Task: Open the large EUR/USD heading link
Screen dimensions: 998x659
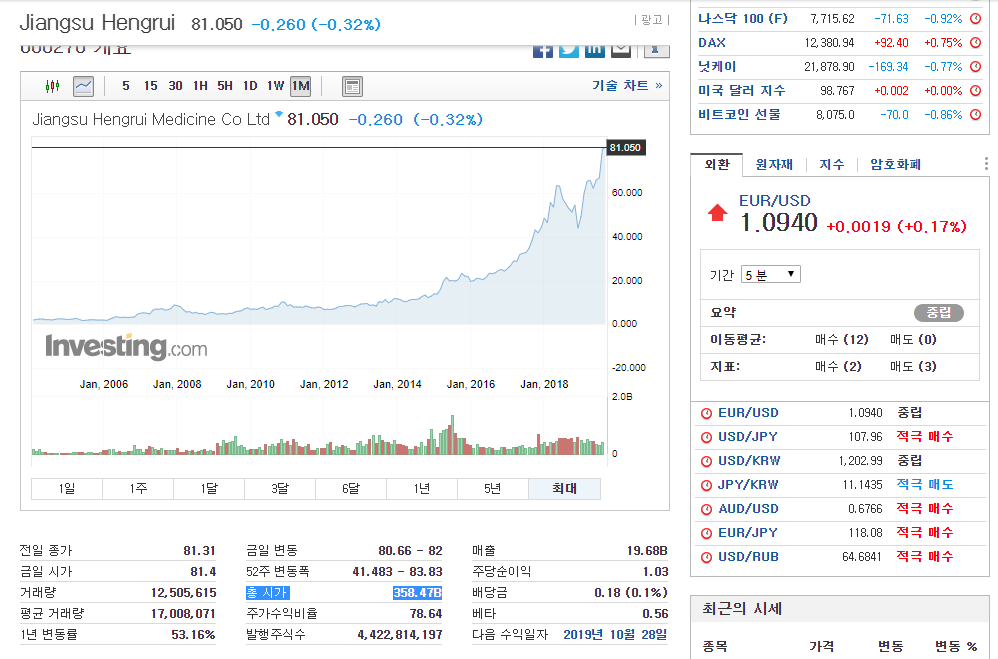Action: tap(775, 201)
